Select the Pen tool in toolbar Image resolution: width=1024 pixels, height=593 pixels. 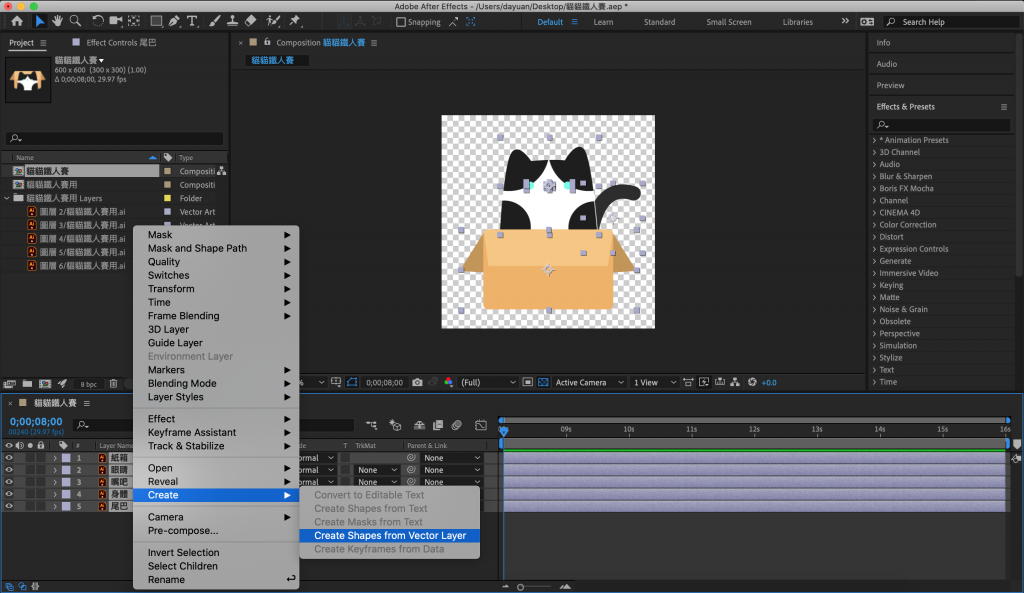click(x=176, y=21)
